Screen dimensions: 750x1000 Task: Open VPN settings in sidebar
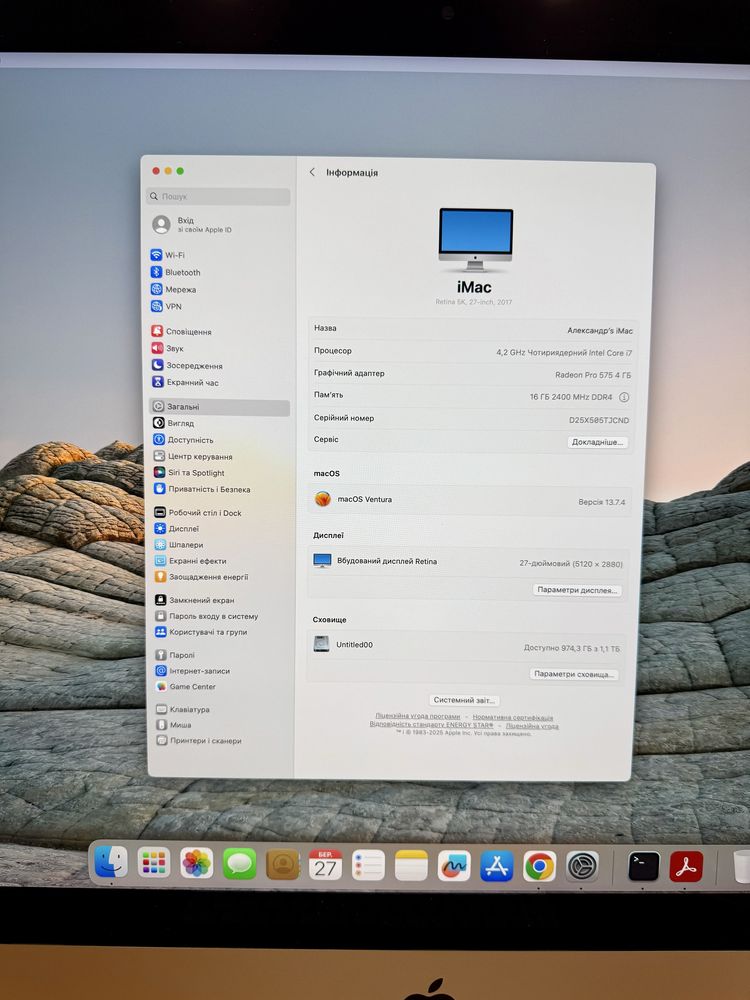[166, 307]
